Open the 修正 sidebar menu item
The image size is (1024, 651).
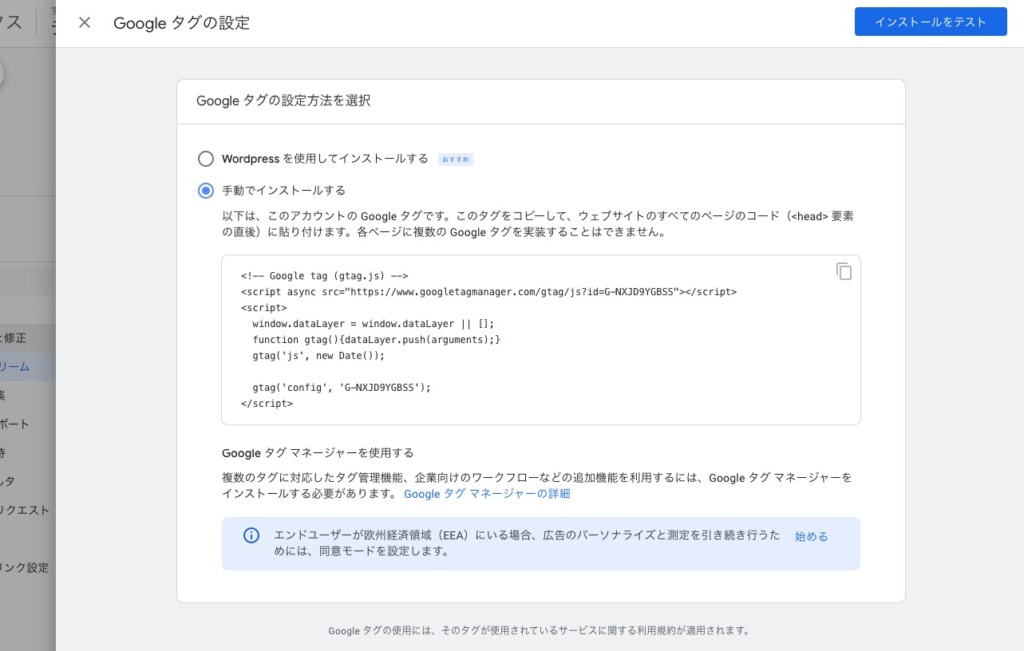[x=14, y=338]
